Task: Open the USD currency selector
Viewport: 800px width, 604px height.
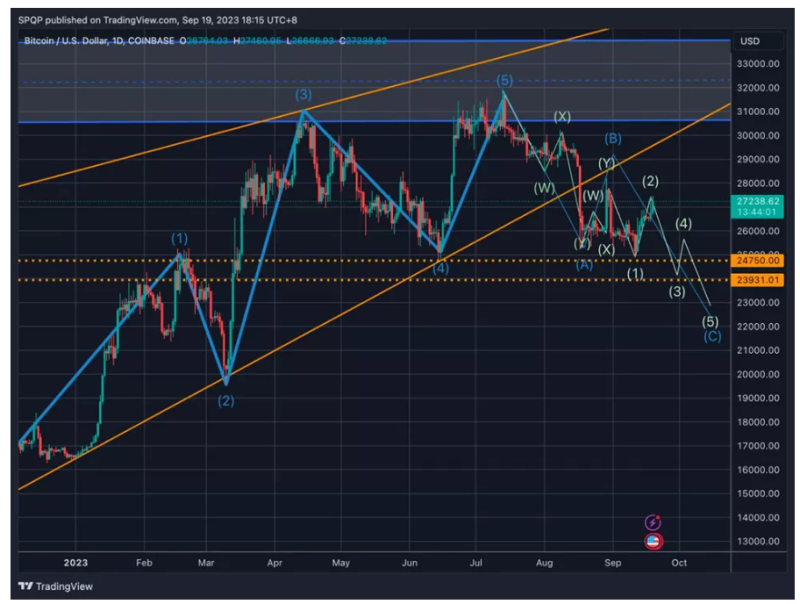Action: 750,41
